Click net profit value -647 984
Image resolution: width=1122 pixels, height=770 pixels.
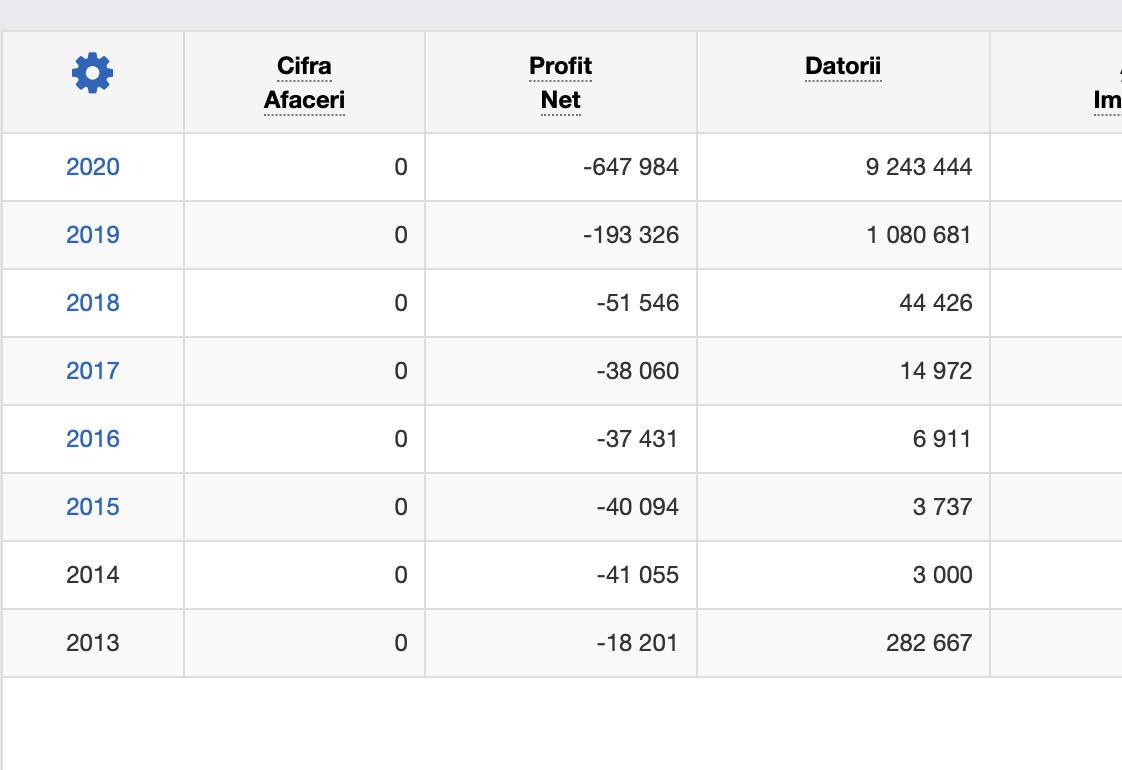click(x=630, y=167)
